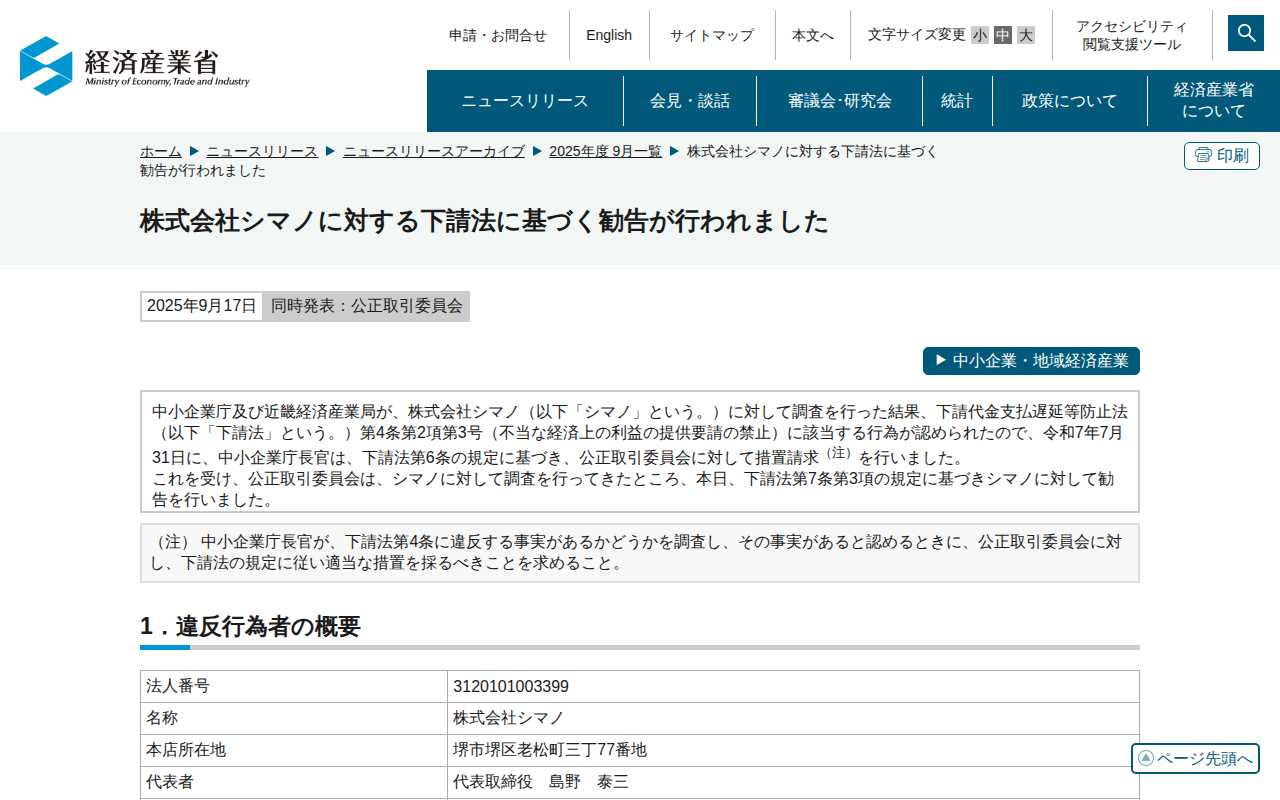Open the 会見・談話 menu

690,101
